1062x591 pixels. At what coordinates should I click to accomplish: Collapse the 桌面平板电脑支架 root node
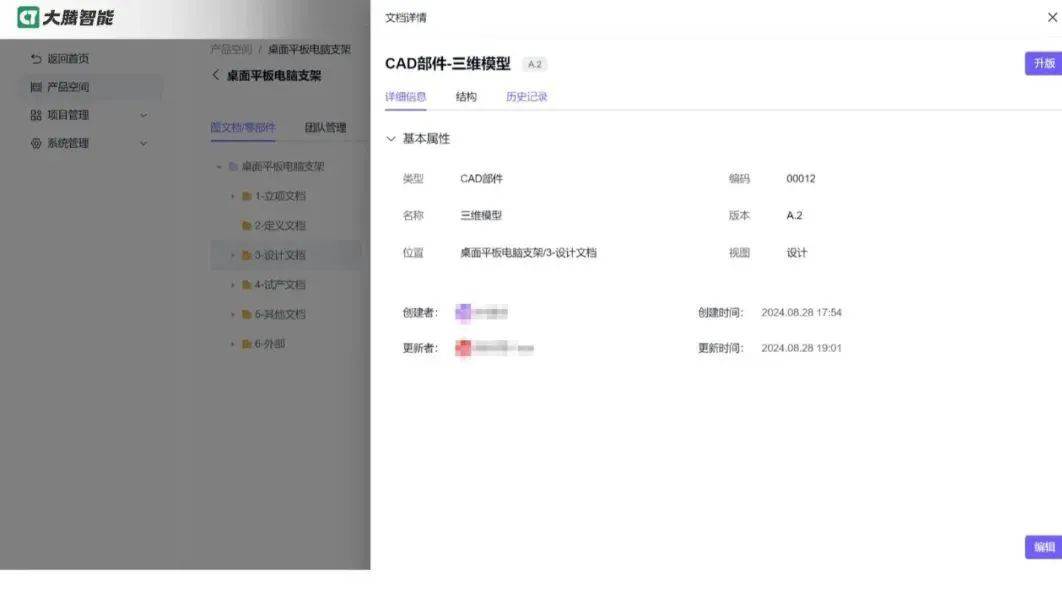[219, 166]
